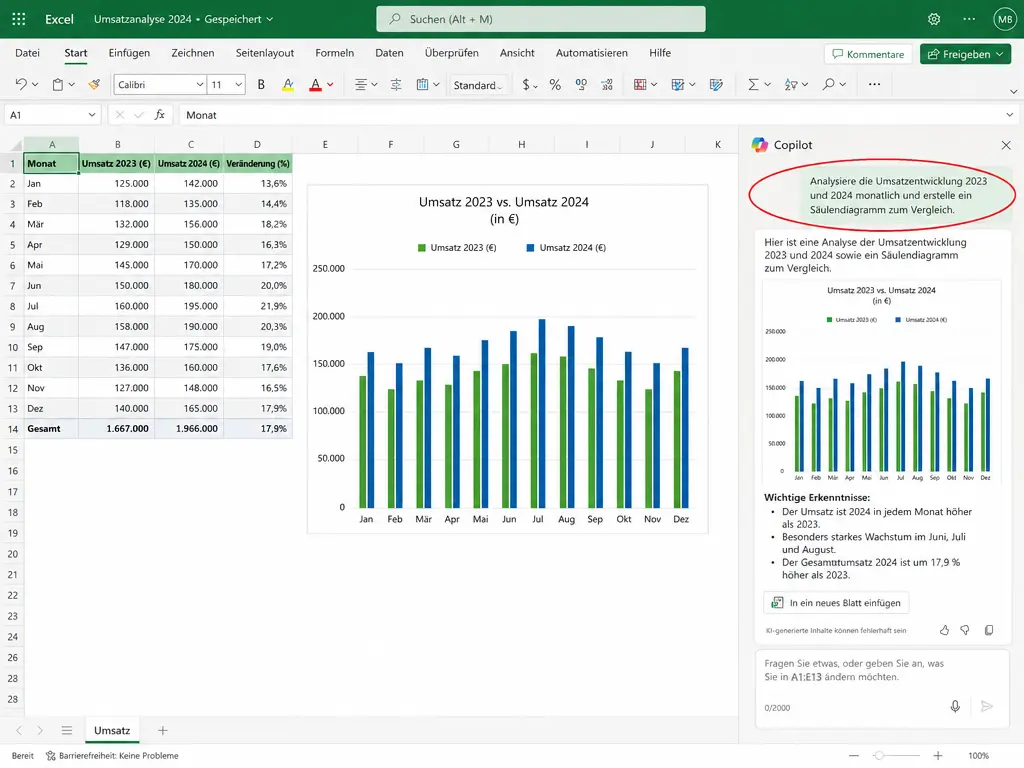The height and width of the screenshot is (768, 1024).
Task: Click the zoom slider handle
Action: [x=879, y=756]
